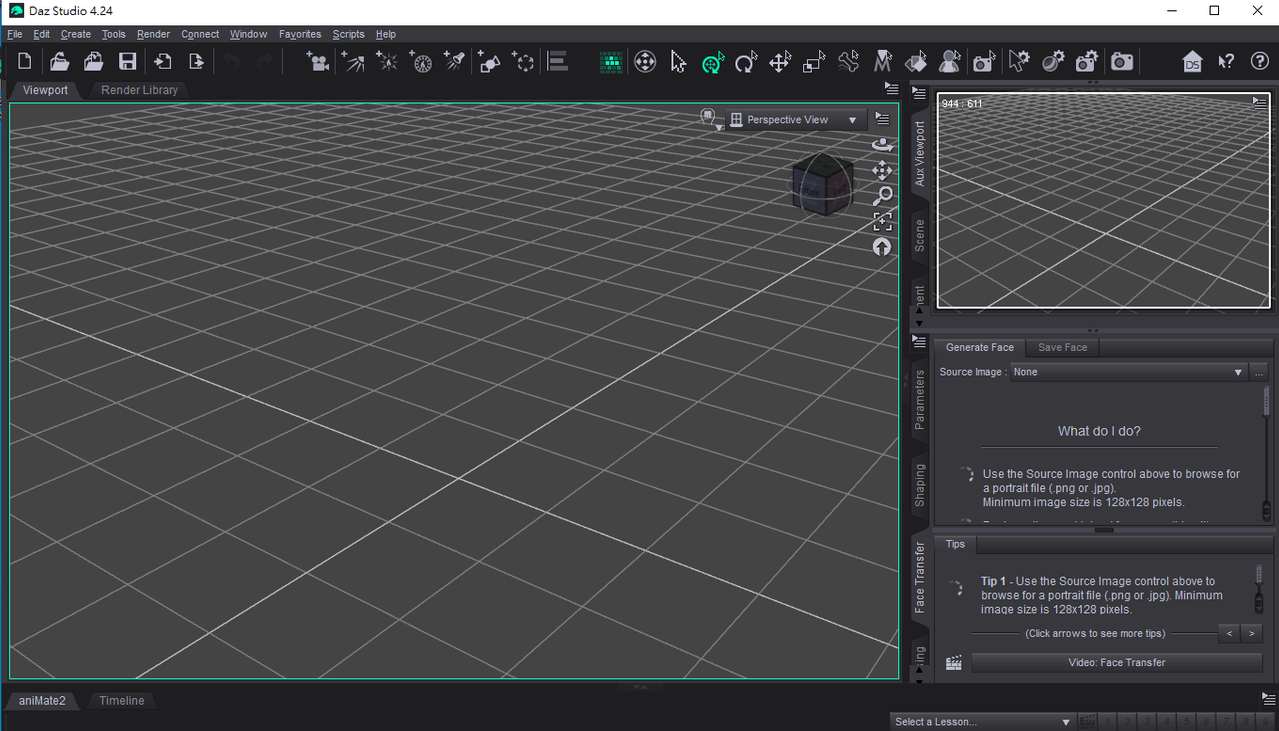Click the viewport frame/zoom magnifier icon

click(882, 196)
